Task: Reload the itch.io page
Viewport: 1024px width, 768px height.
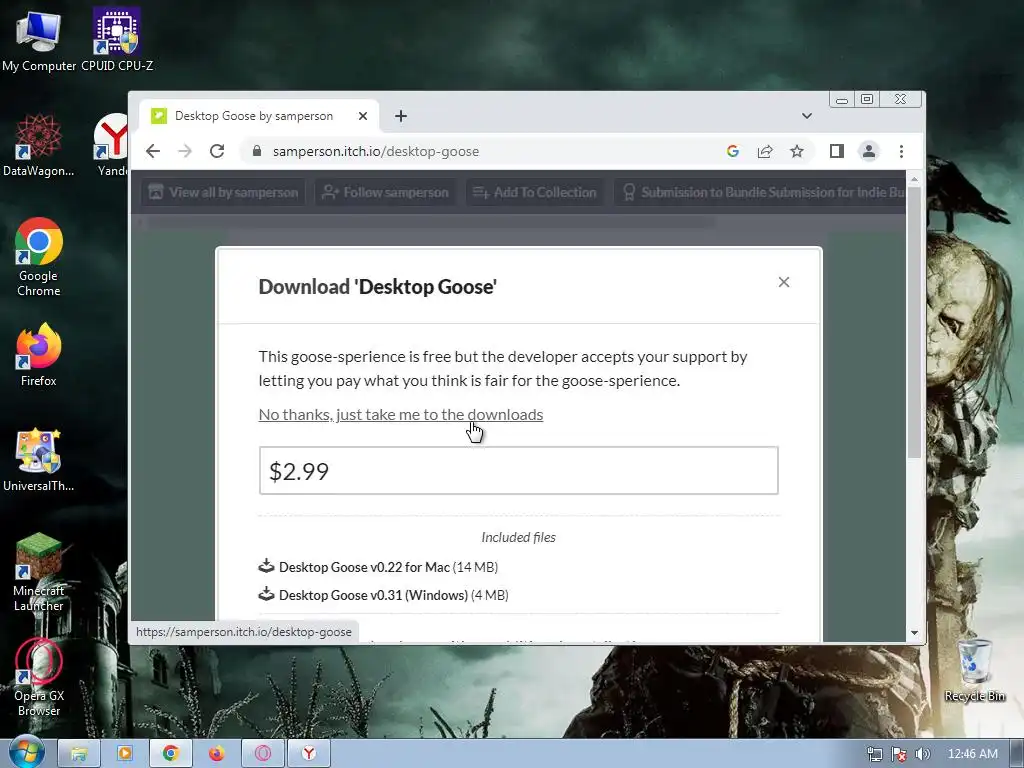Action: pyautogui.click(x=217, y=152)
